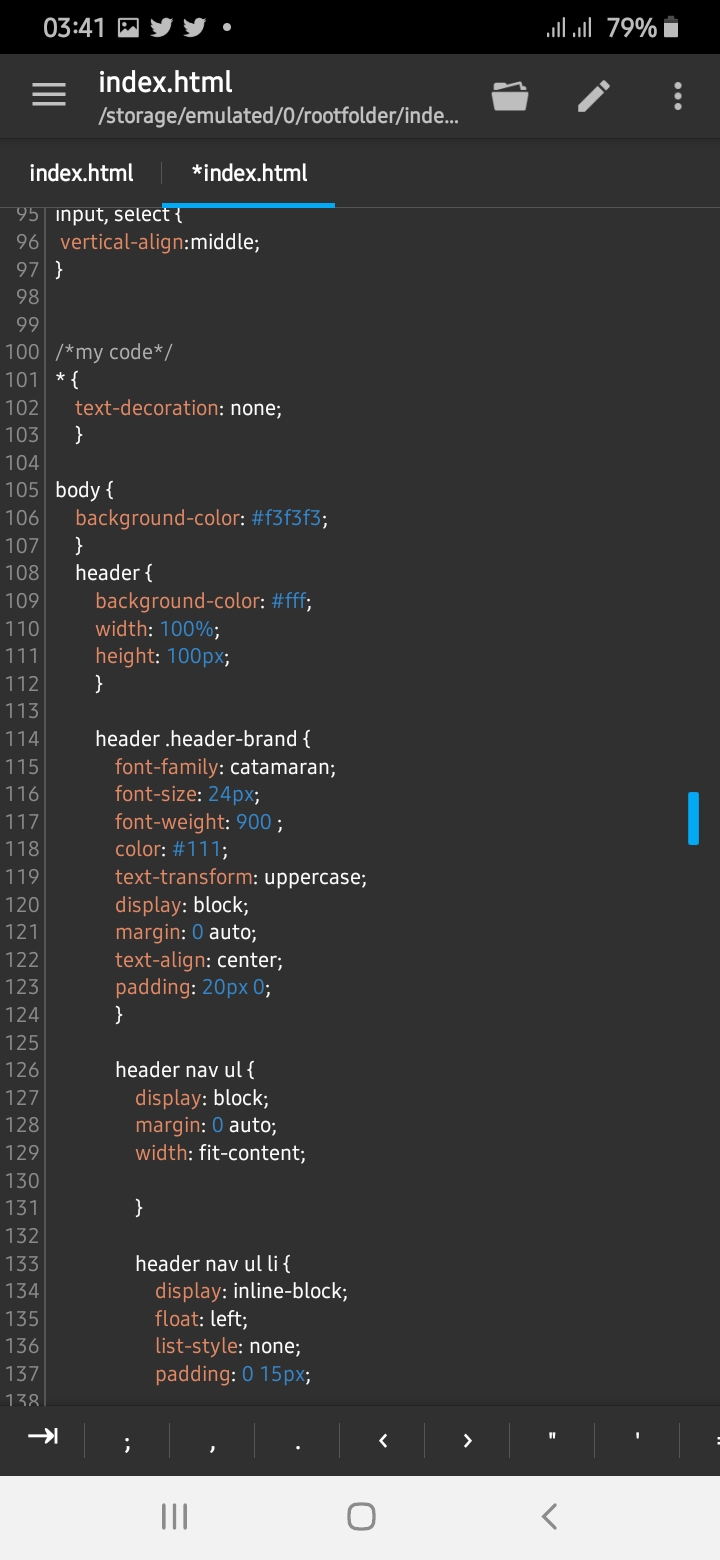Tap Android recent apps button

[174, 1517]
